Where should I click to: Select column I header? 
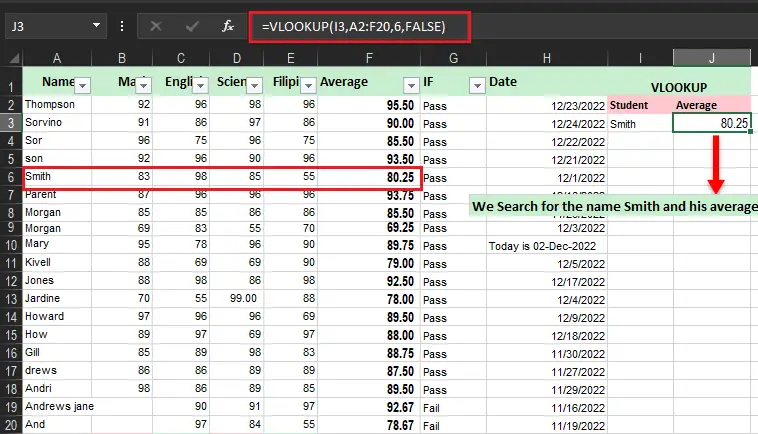(x=640, y=58)
